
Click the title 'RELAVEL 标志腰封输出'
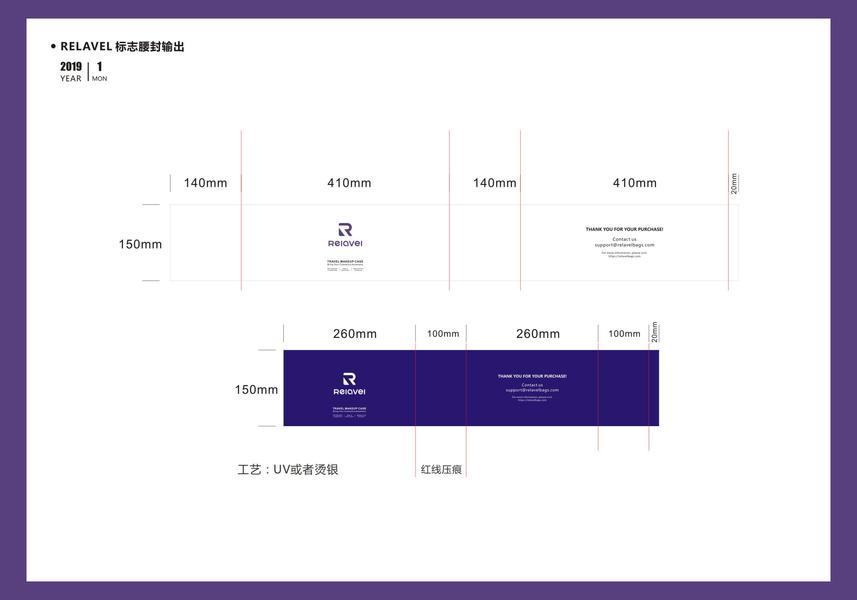click(x=122, y=46)
